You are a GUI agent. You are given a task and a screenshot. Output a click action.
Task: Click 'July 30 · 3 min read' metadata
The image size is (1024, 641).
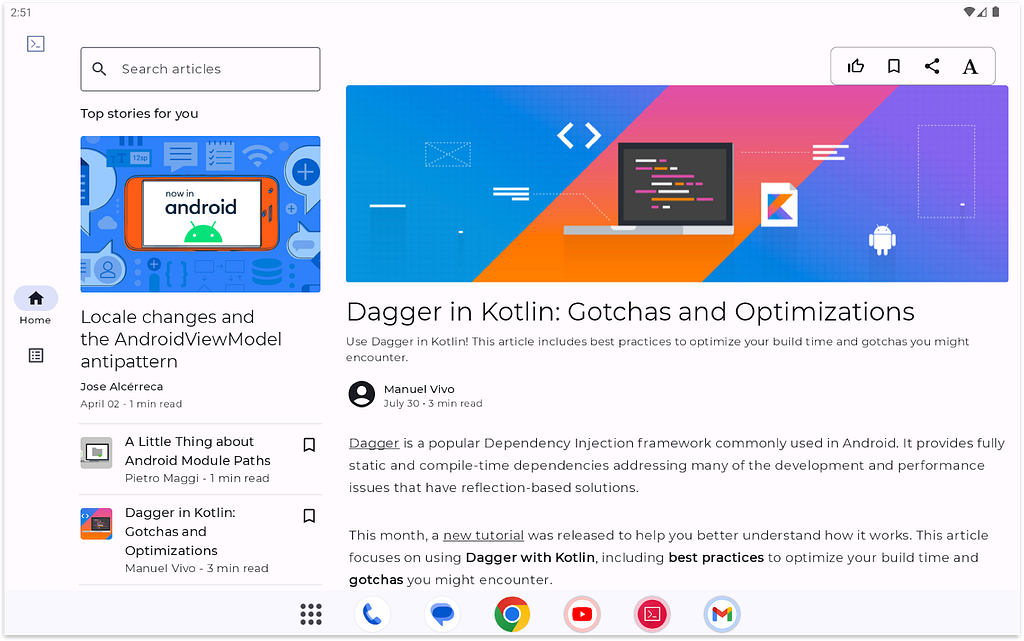432,403
